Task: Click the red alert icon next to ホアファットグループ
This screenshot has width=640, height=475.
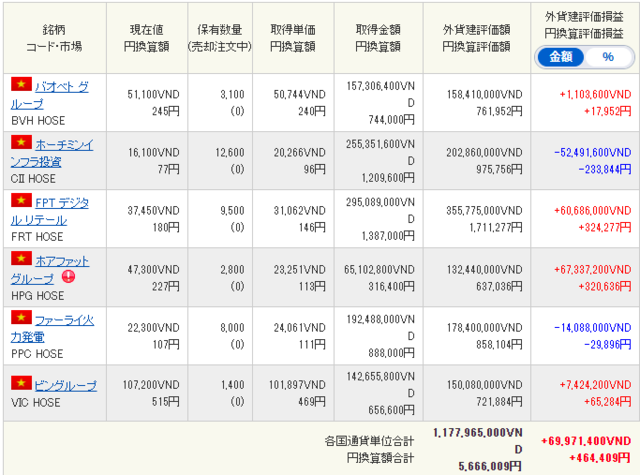Action: click(x=69, y=277)
